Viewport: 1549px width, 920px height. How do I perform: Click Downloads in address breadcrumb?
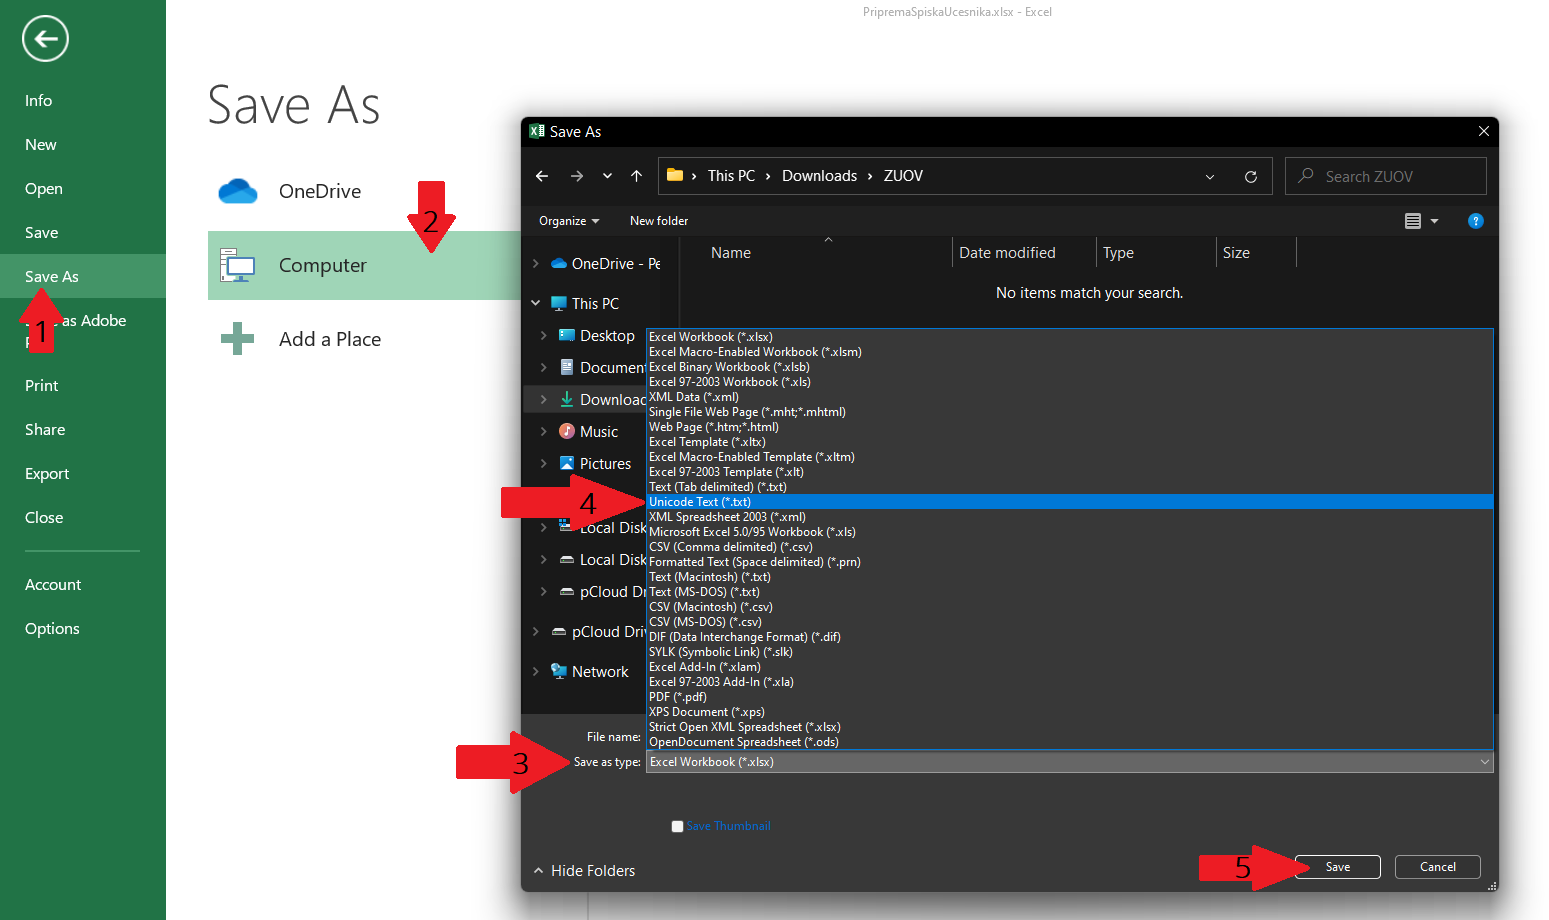point(819,176)
